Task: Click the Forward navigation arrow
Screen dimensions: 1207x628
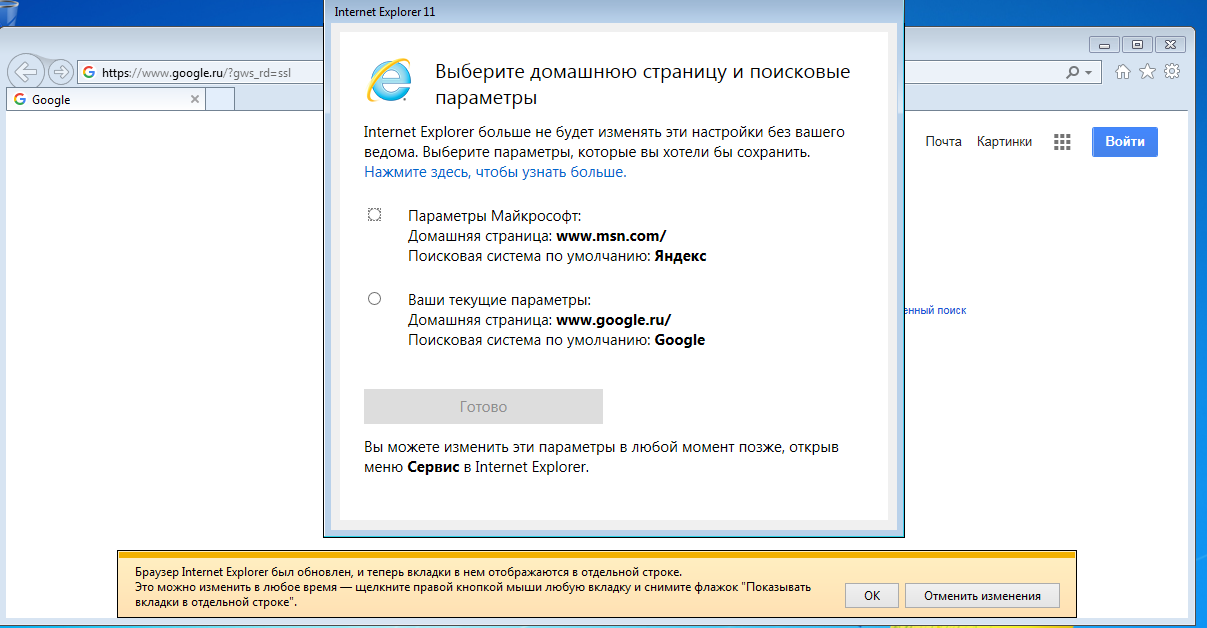Action: [x=60, y=72]
